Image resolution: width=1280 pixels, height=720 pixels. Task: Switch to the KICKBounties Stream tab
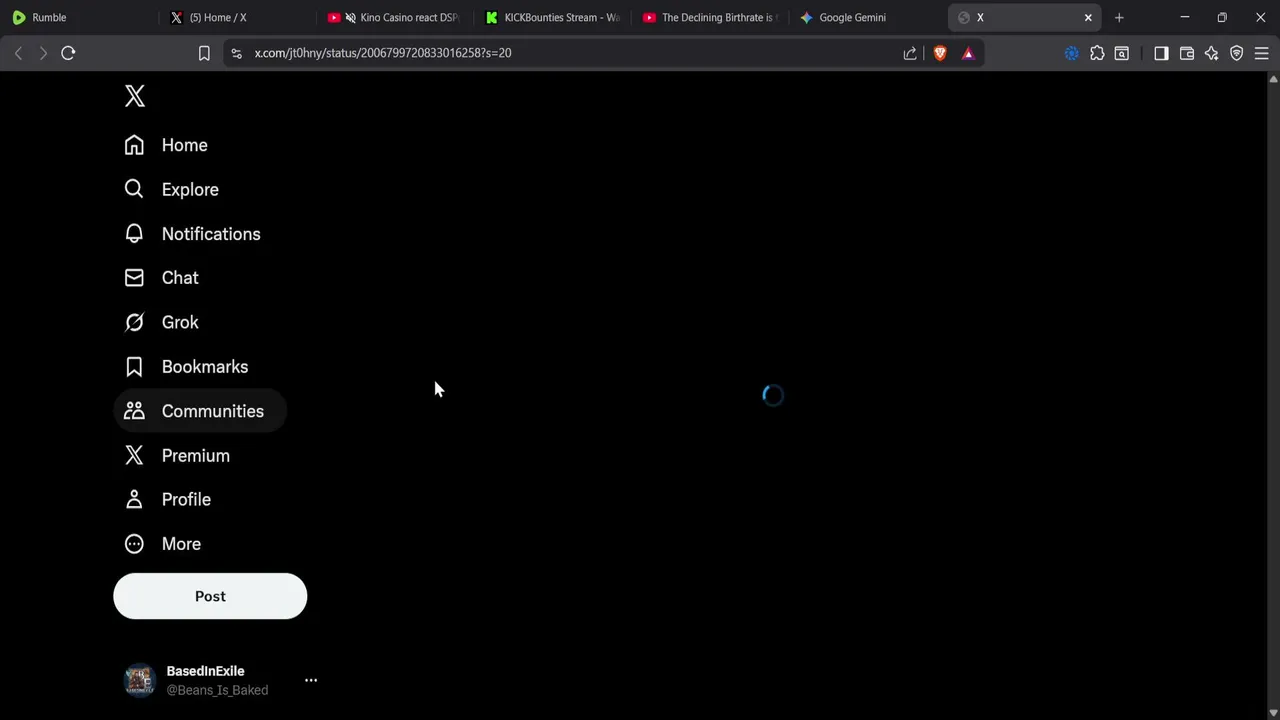pyautogui.click(x=551, y=17)
